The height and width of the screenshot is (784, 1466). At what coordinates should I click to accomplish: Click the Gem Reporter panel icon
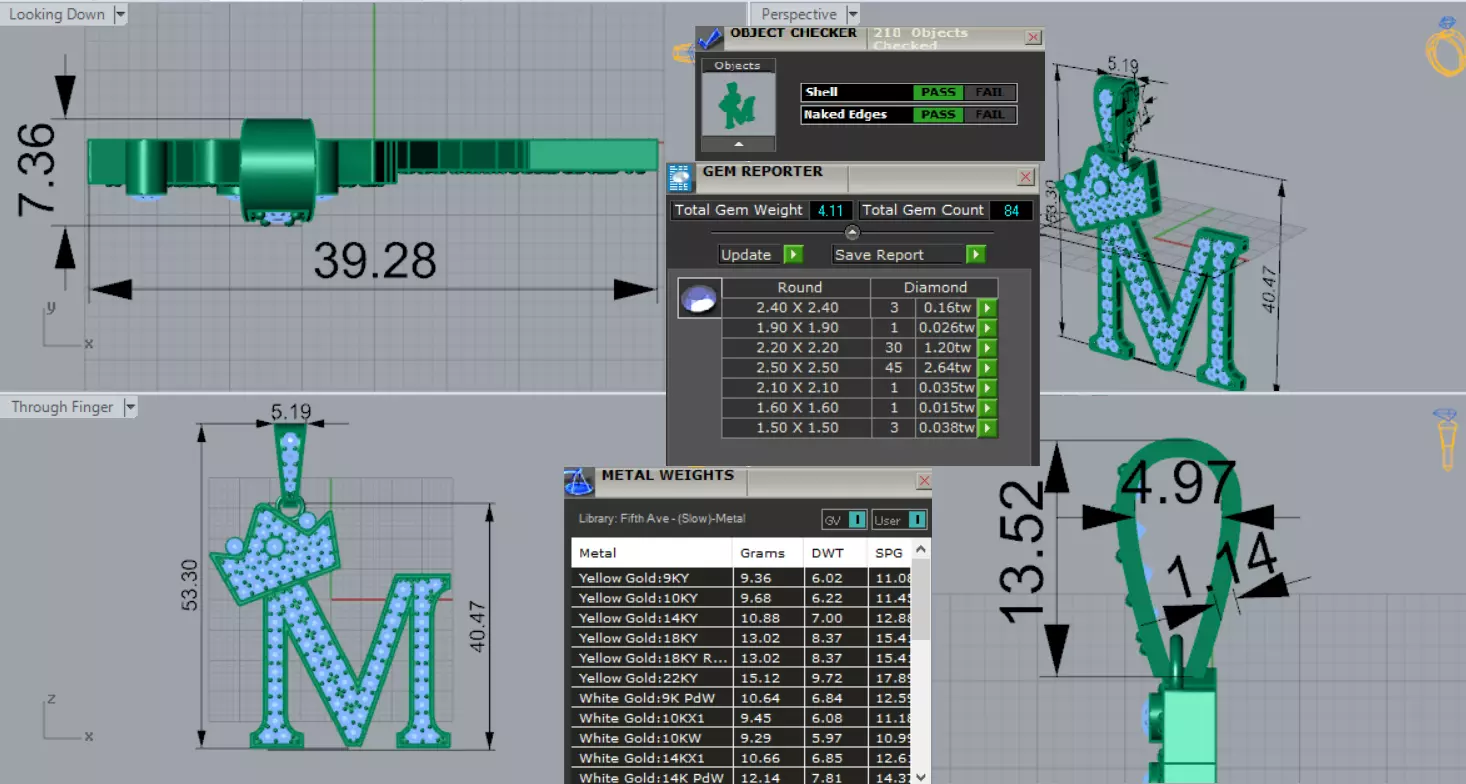pos(681,178)
